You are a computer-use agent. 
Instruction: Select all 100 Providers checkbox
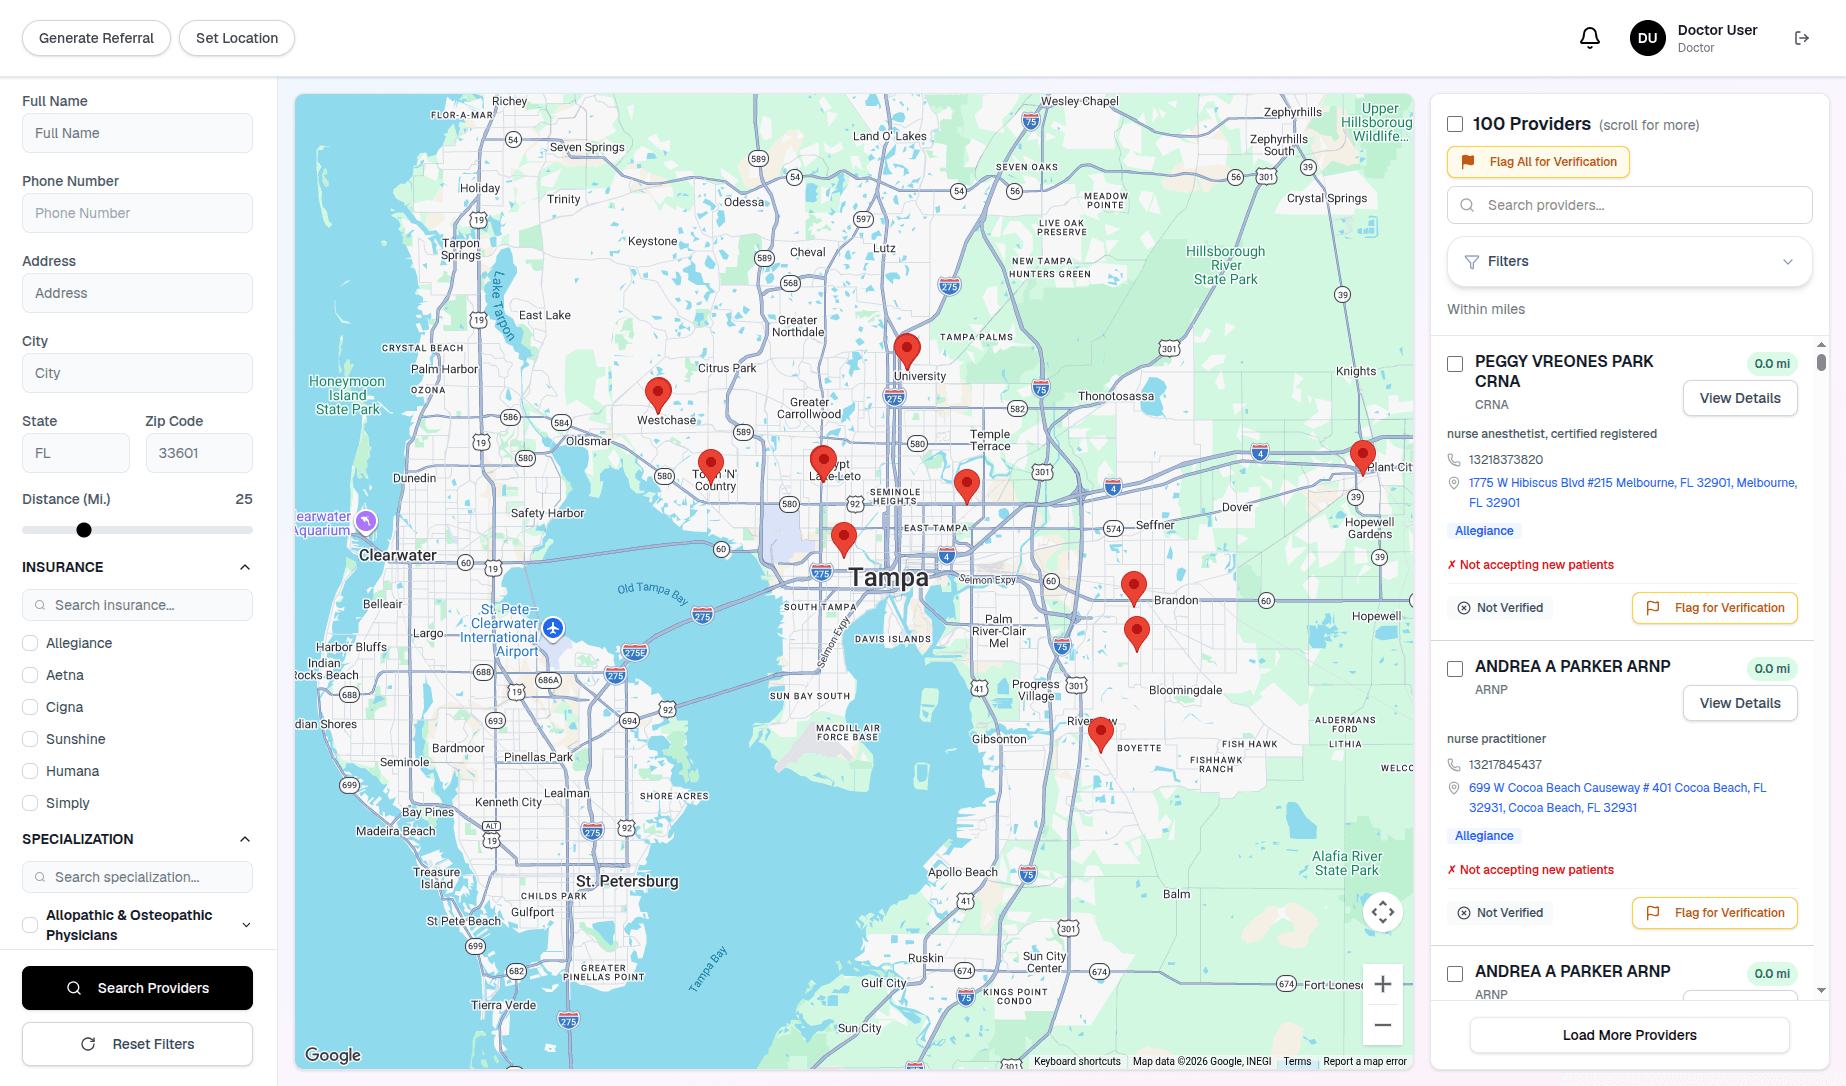pos(1455,124)
